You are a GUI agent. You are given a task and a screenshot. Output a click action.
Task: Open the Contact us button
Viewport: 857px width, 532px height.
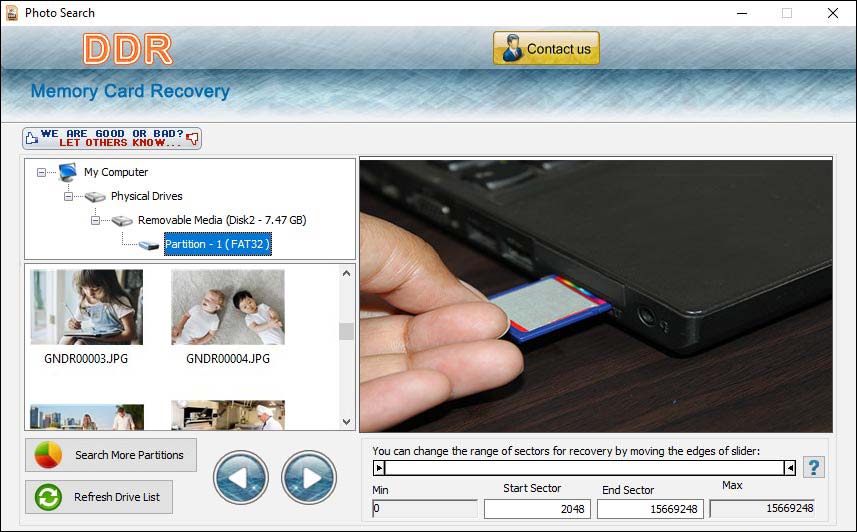click(x=546, y=48)
